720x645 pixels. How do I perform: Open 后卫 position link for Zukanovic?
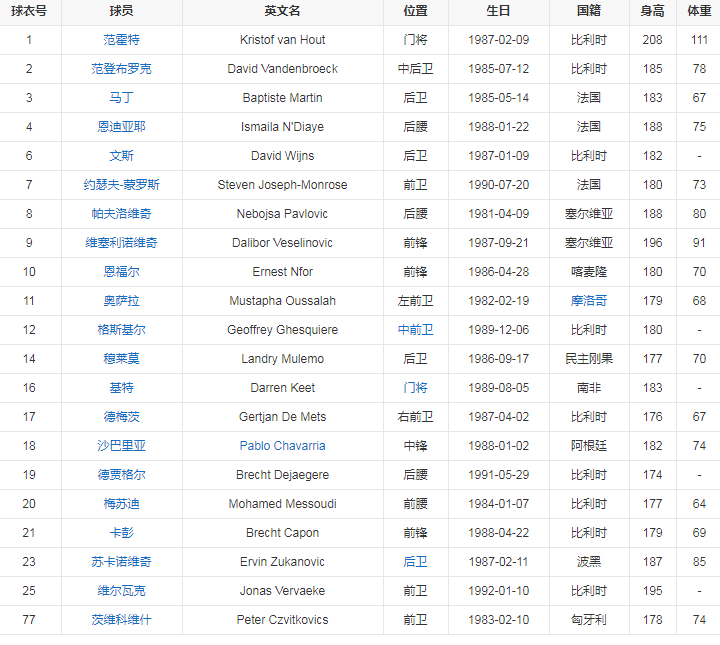click(415, 562)
